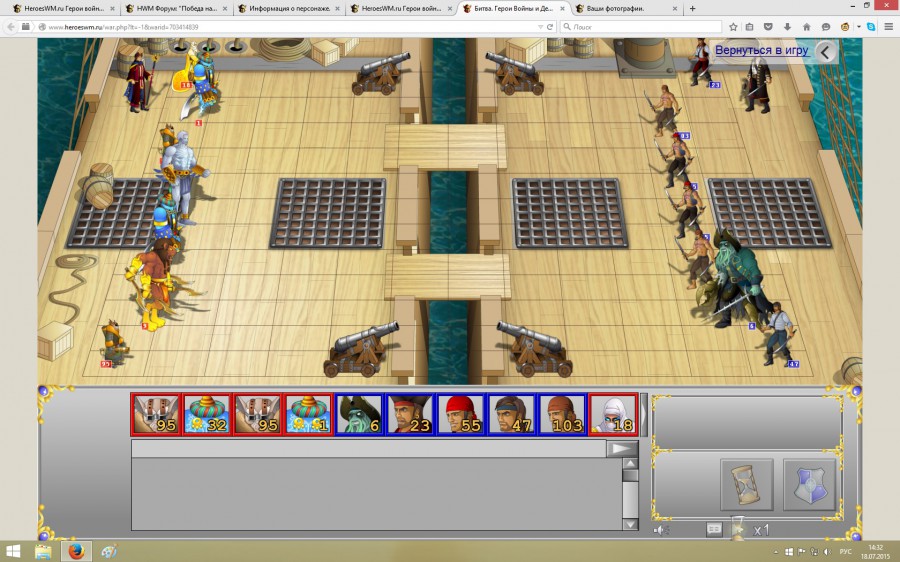Bookmark this page with star icon

coord(733,27)
